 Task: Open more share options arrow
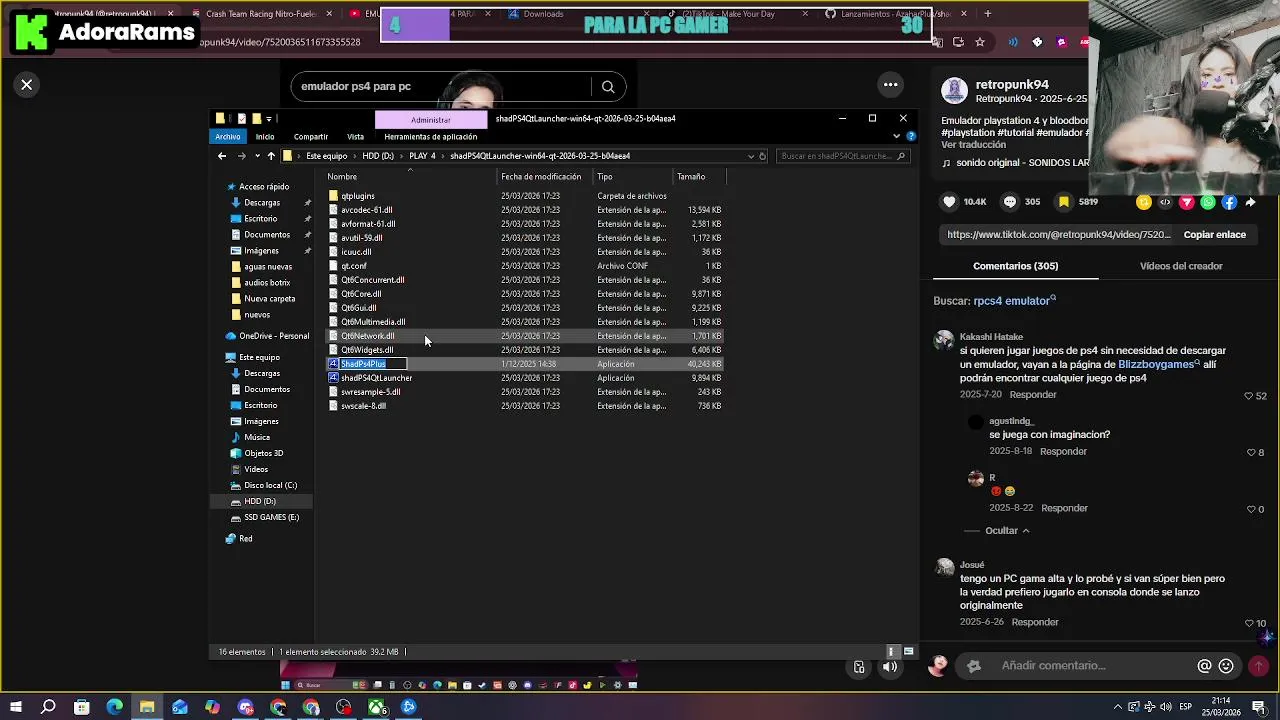tap(1250, 202)
